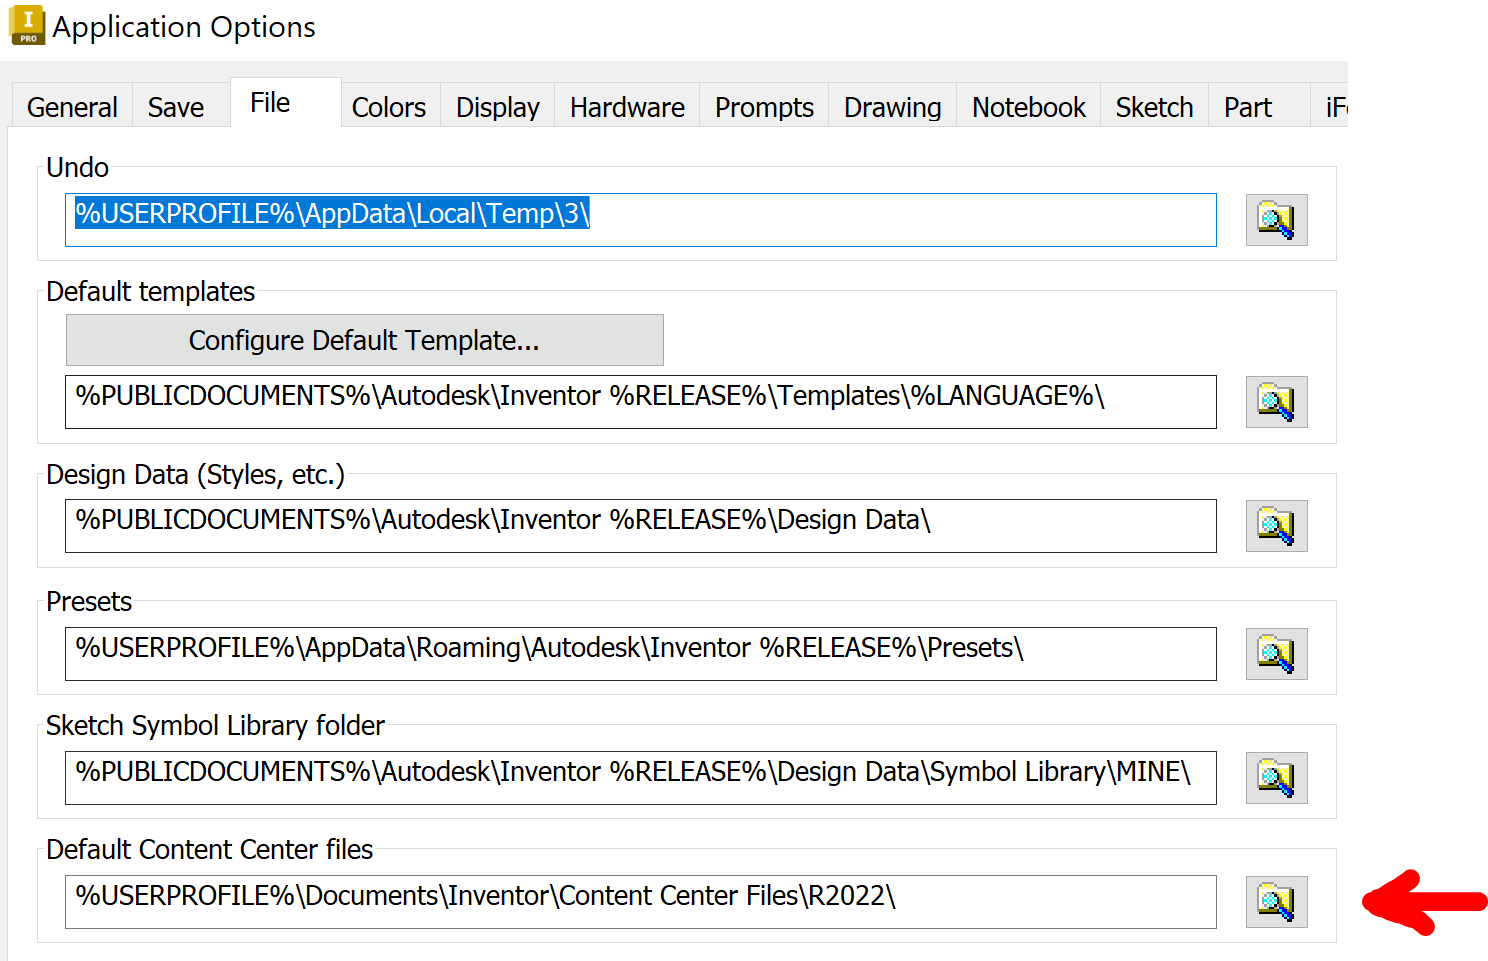1488x961 pixels.
Task: Go to the Prompts tab
Action: 764,107
